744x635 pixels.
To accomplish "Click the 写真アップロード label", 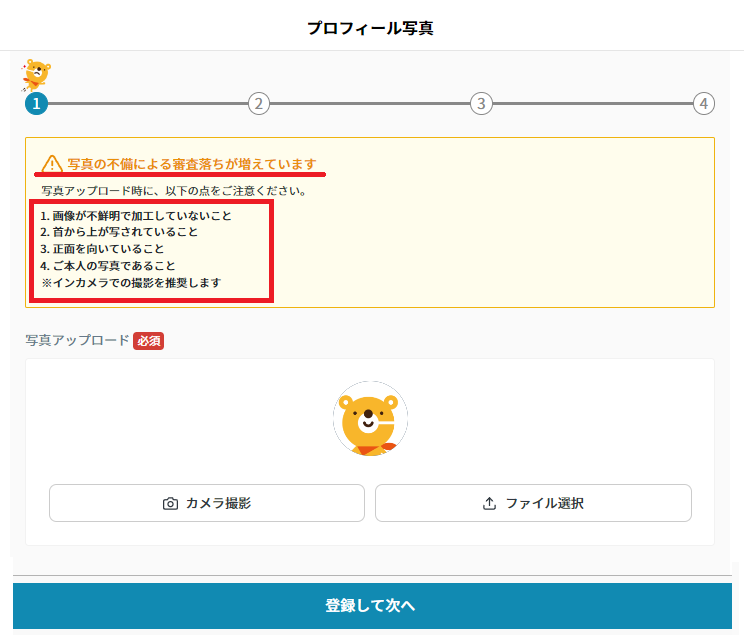I will (x=77, y=340).
